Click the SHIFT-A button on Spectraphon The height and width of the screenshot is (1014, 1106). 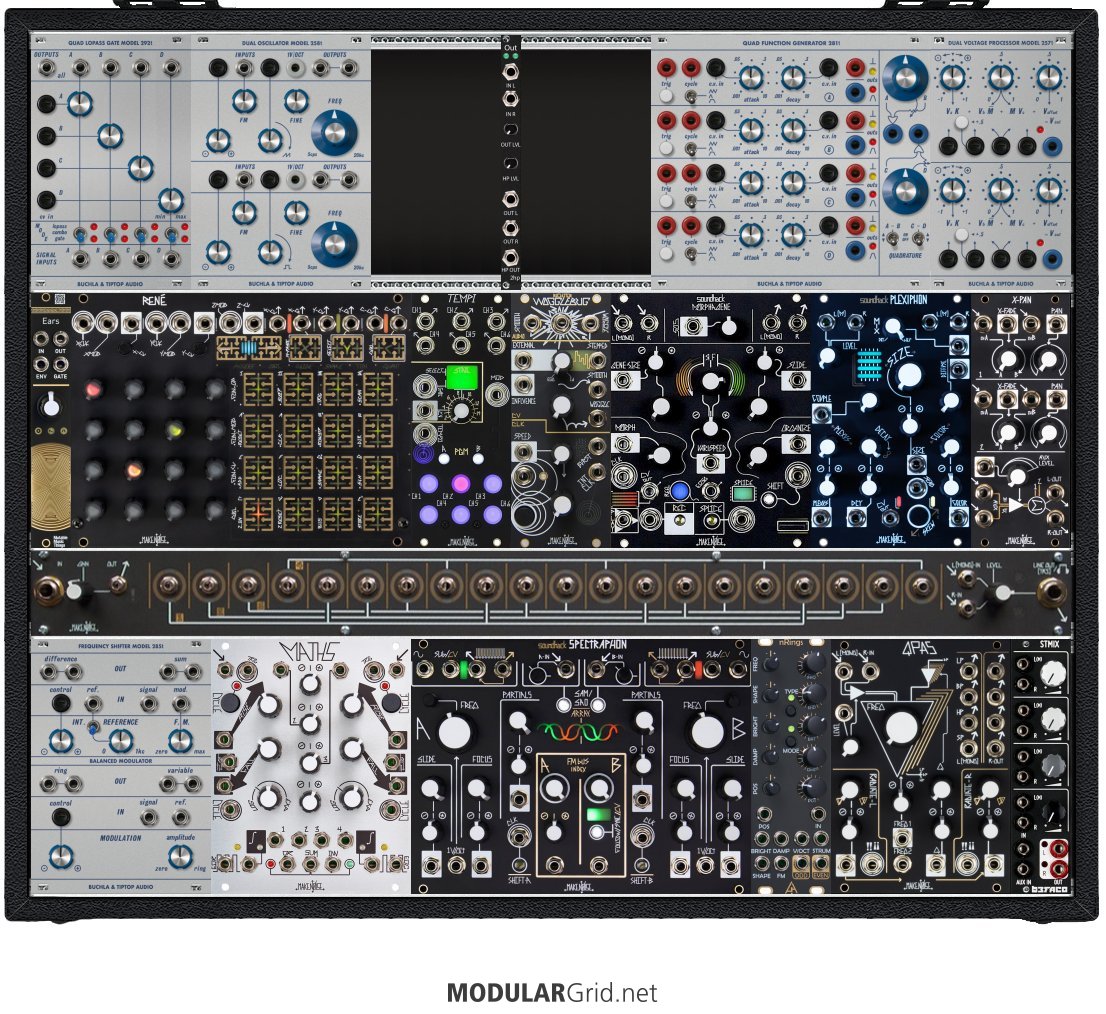pos(520,865)
